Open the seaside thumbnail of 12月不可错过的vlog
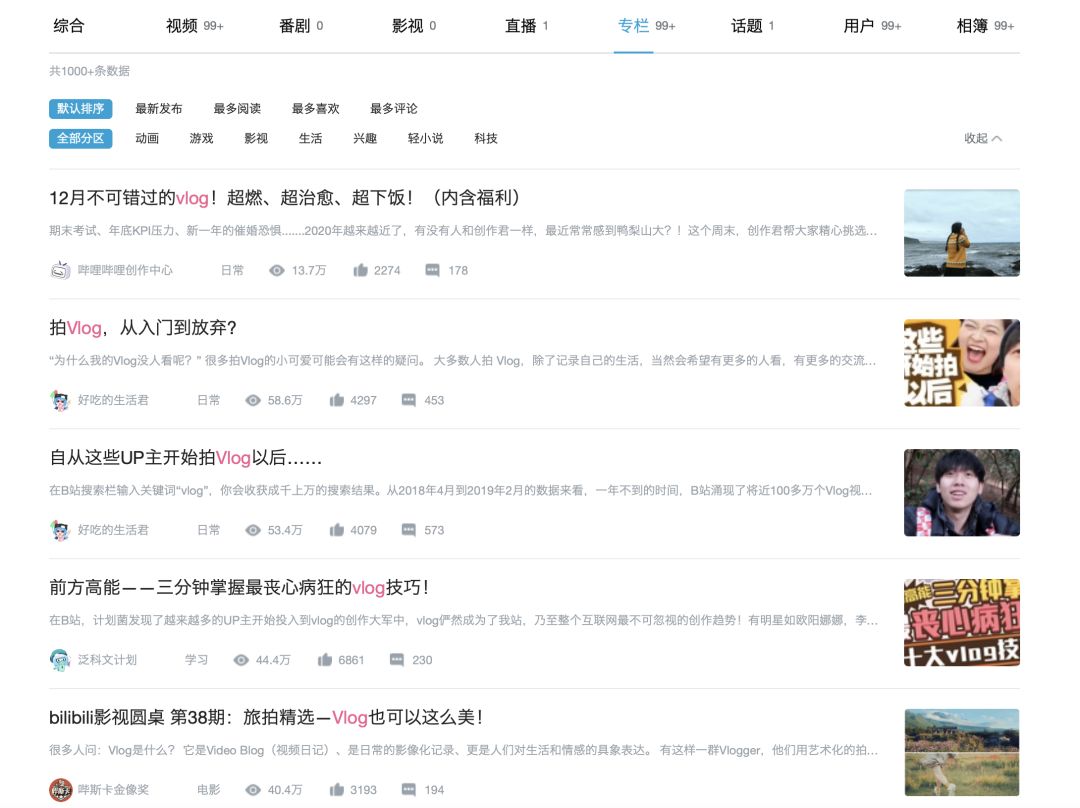Viewport: 1080px width, 808px height. 962,233
